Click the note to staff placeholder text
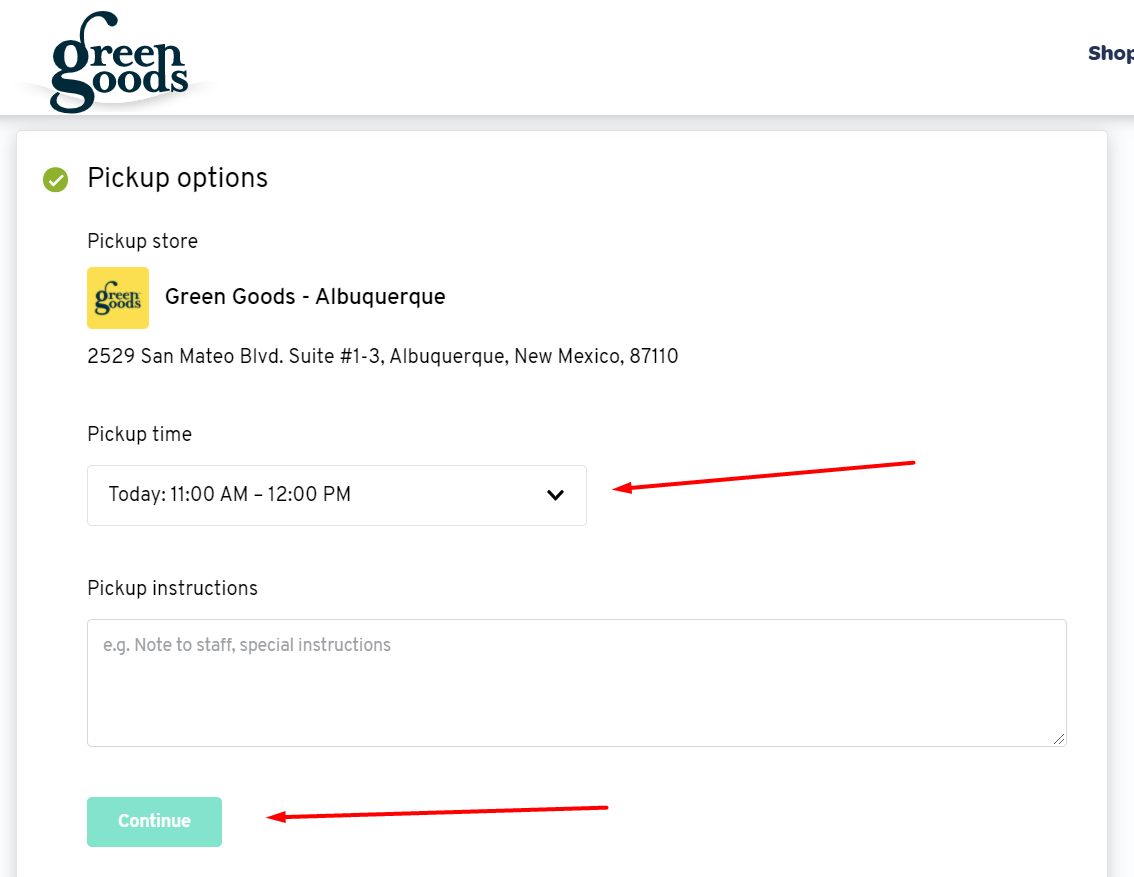This screenshot has height=877, width=1134. pos(249,644)
